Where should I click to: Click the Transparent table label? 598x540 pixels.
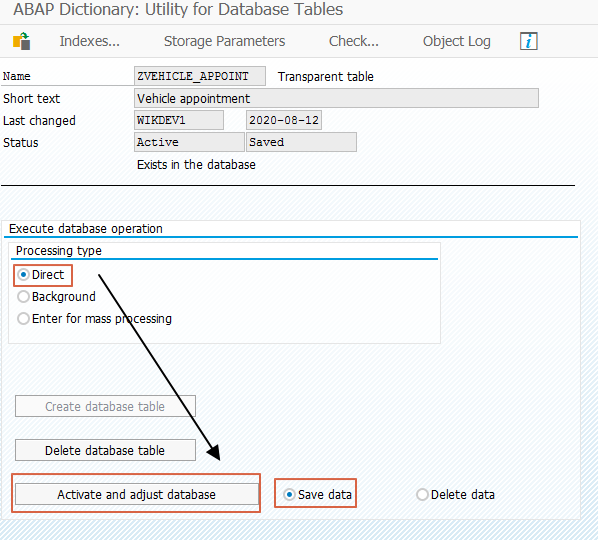325,77
